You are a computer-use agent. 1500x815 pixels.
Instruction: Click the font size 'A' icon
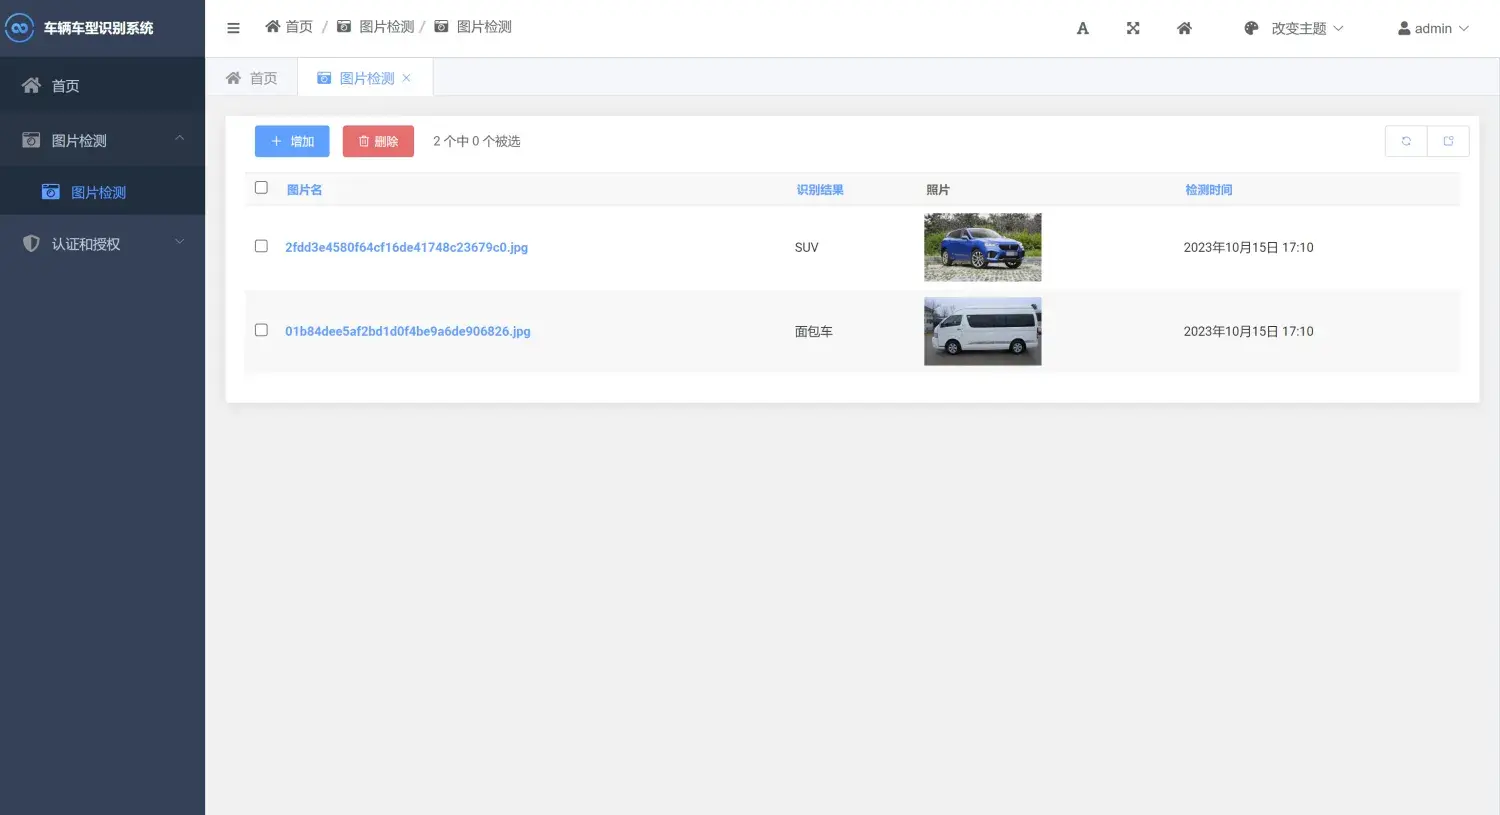tap(1082, 28)
